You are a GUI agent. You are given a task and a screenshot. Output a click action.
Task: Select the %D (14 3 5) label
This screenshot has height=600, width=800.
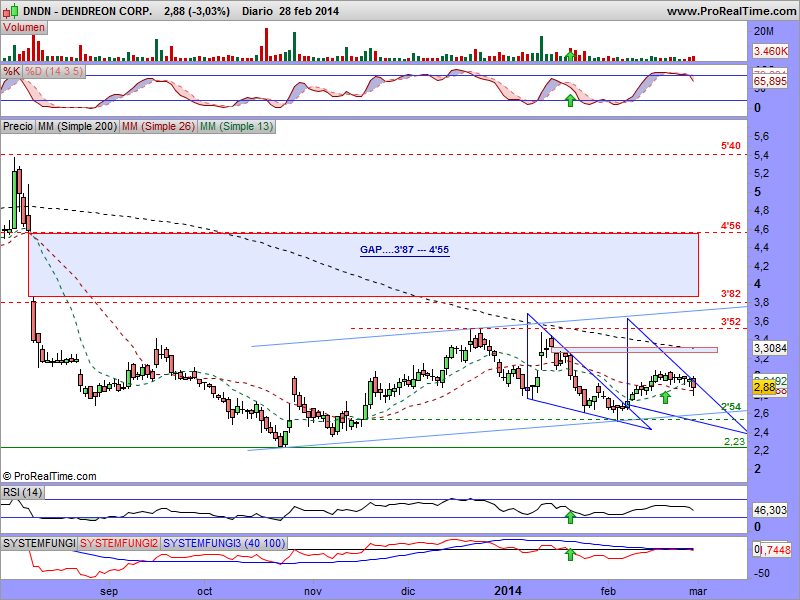coord(54,71)
